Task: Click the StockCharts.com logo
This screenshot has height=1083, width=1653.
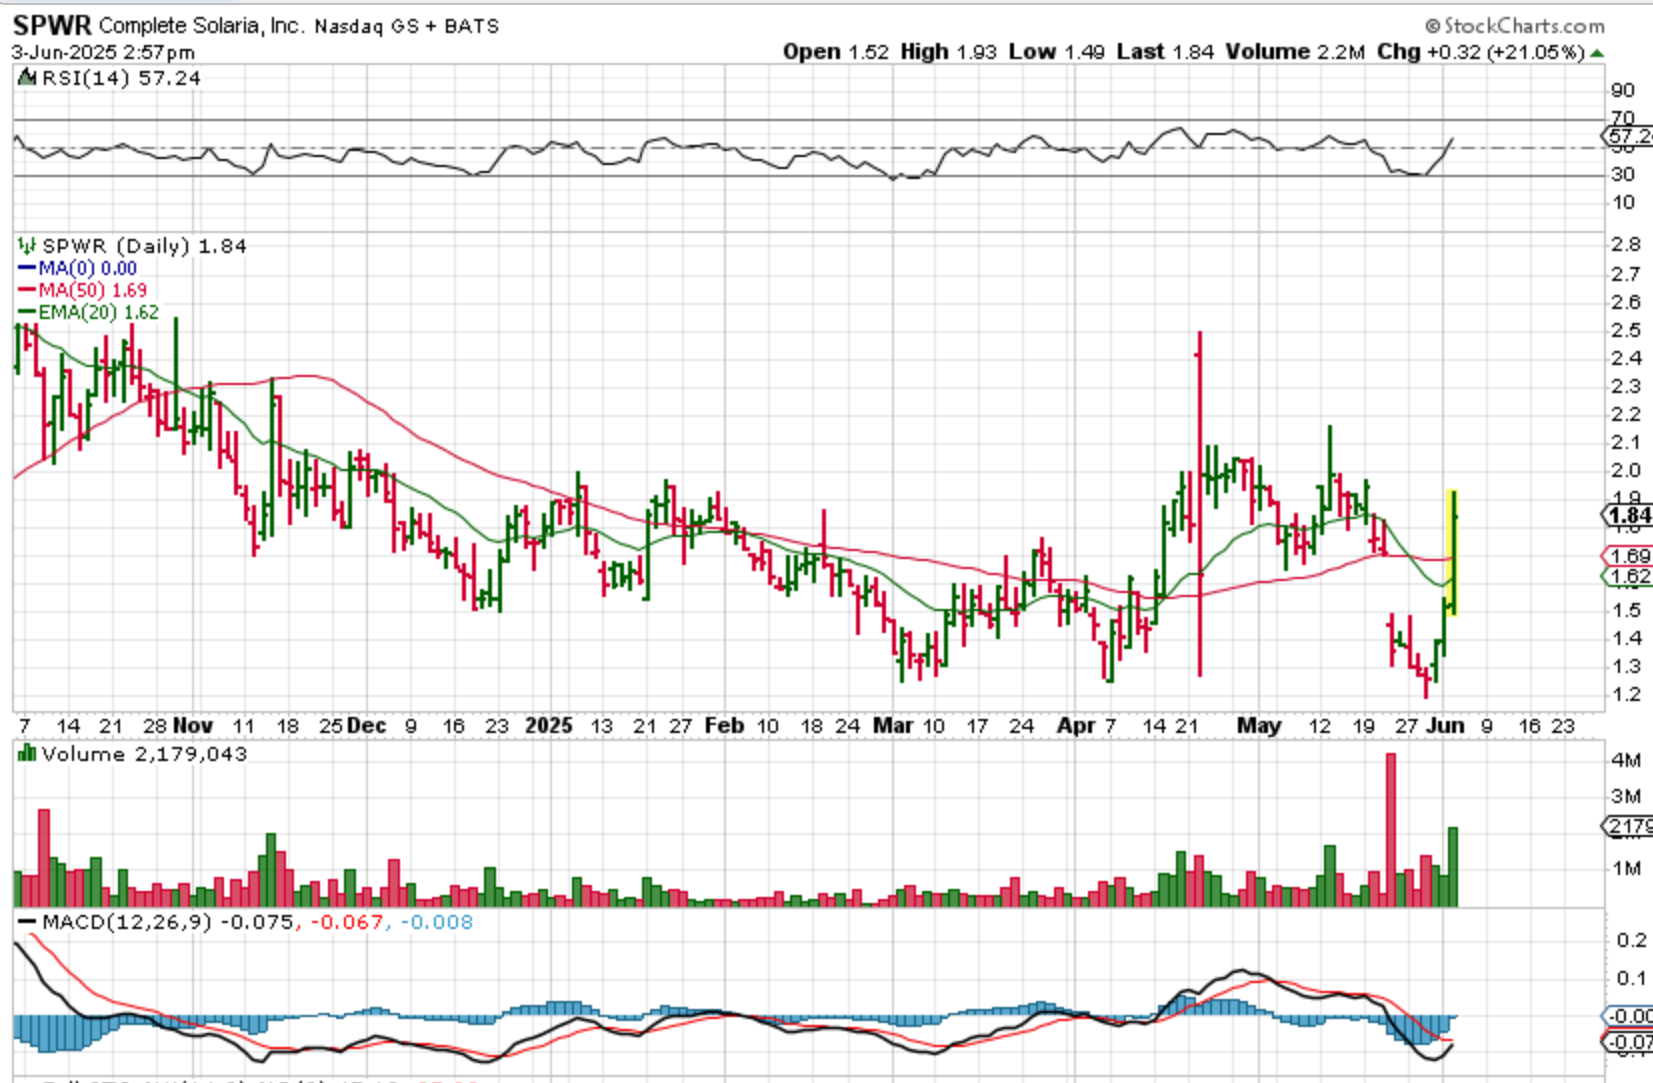Action: (1514, 26)
